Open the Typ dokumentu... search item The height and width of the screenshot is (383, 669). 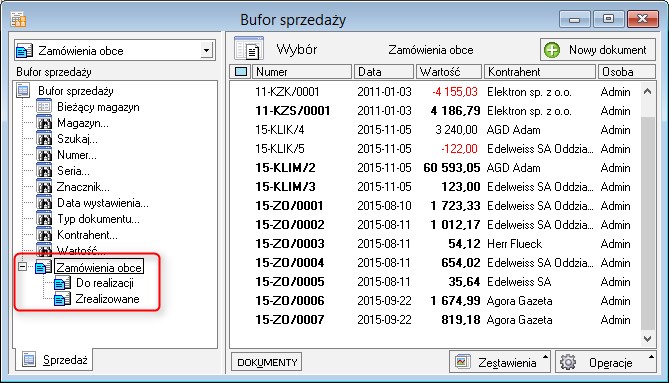[98, 219]
